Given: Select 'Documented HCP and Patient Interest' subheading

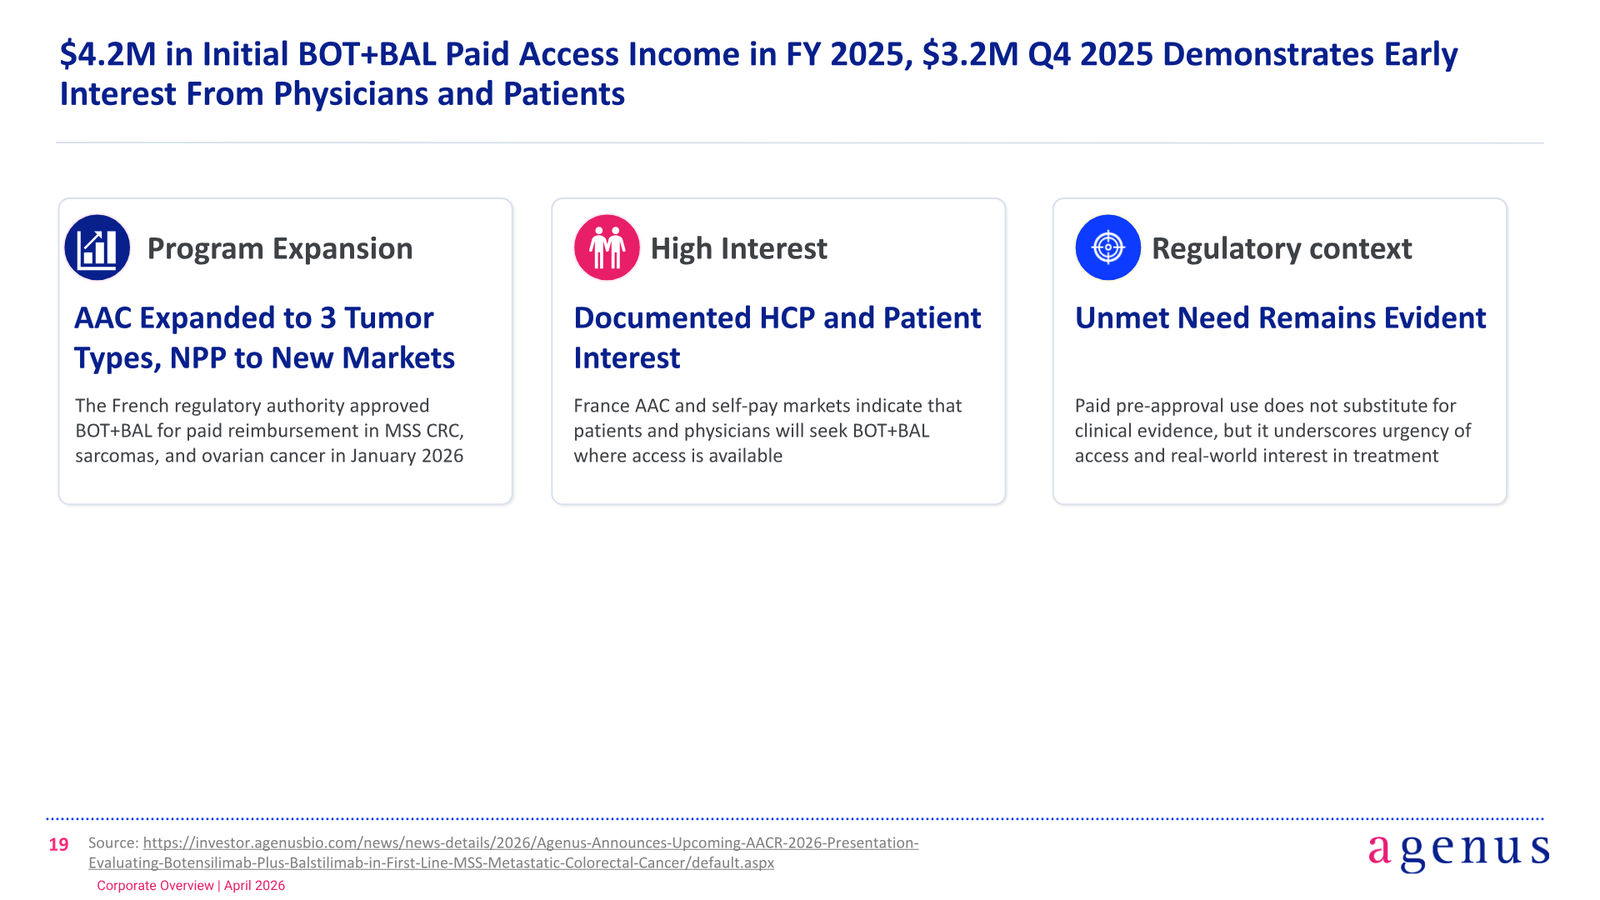Looking at the screenshot, I should (777, 337).
